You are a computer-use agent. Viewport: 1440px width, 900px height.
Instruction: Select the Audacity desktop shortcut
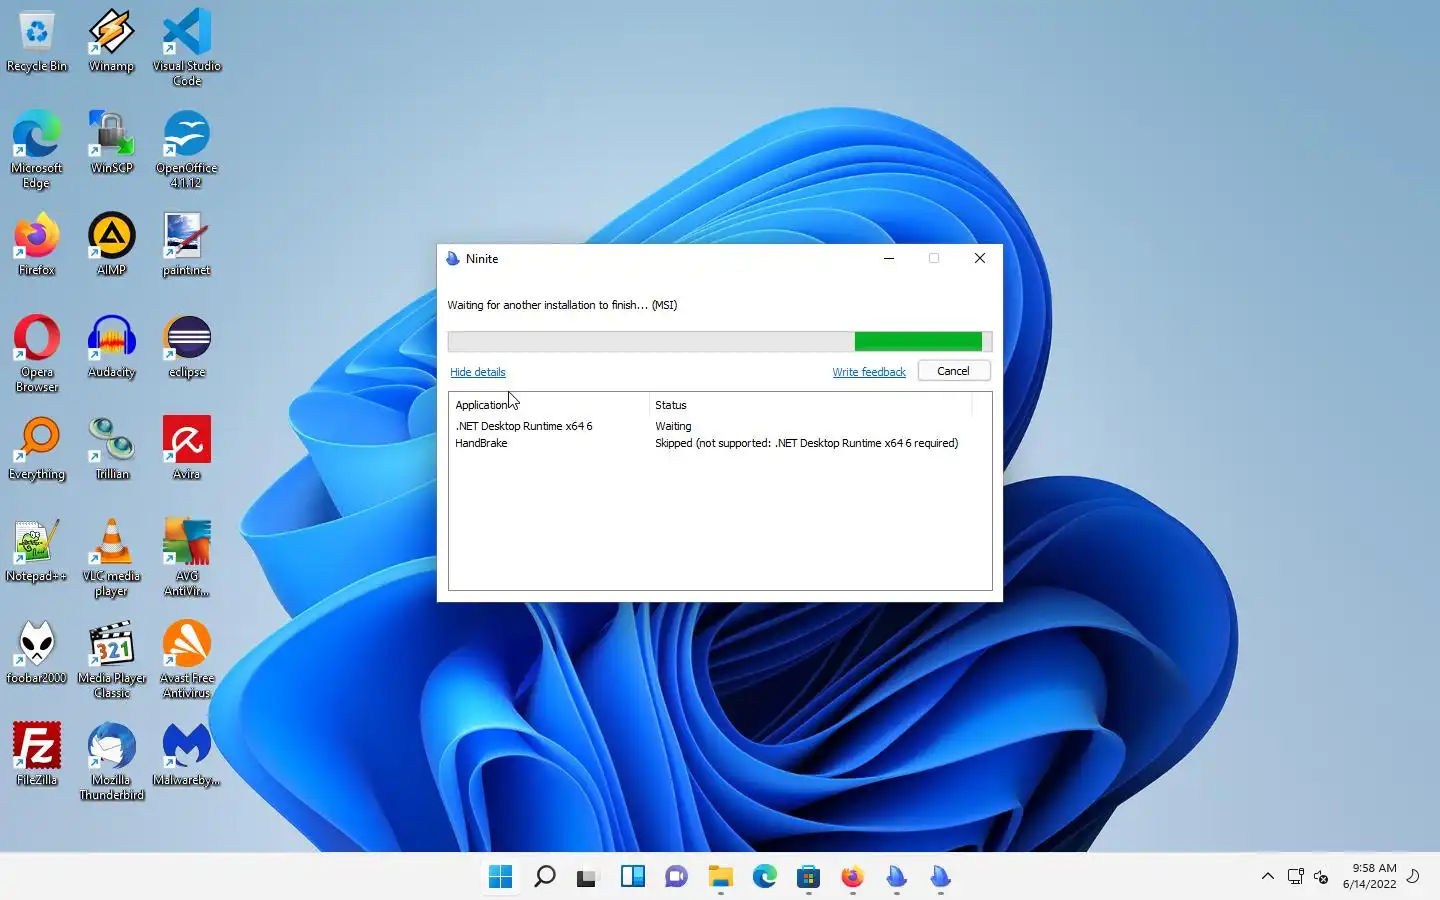click(111, 347)
